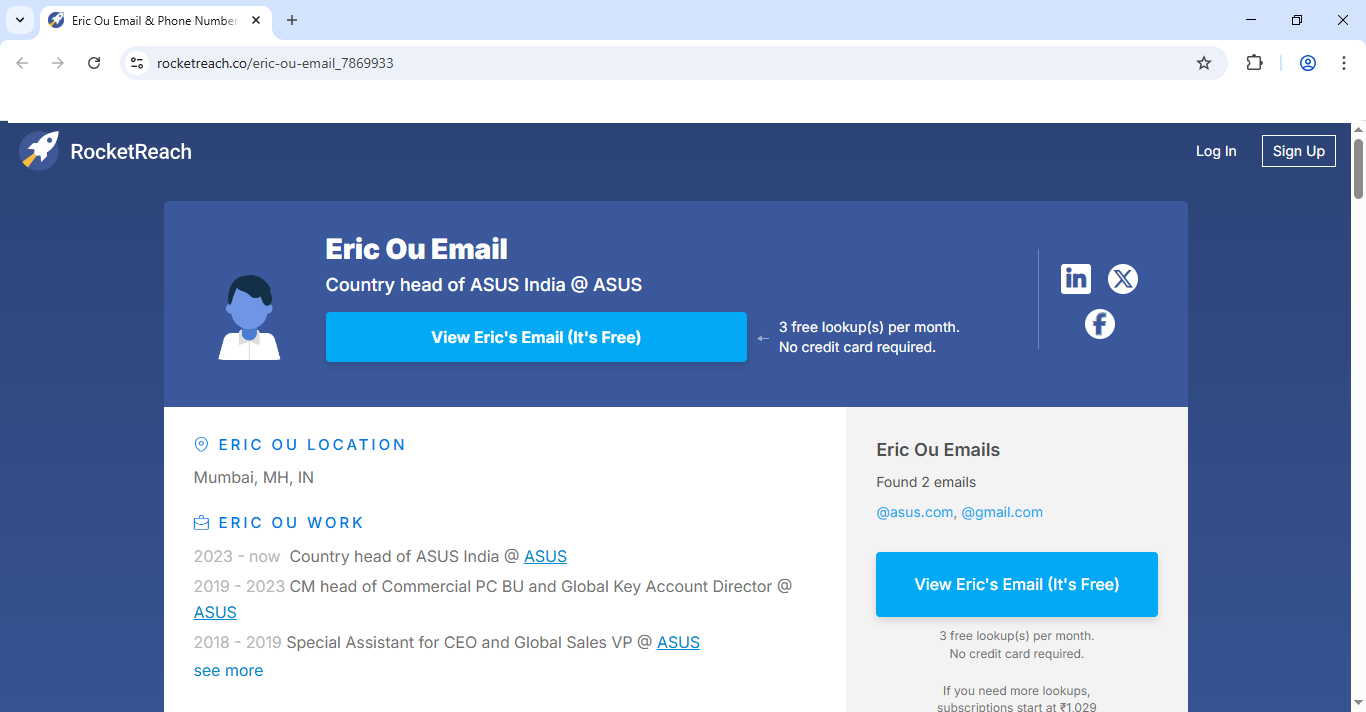Expand work history with see more

point(228,670)
